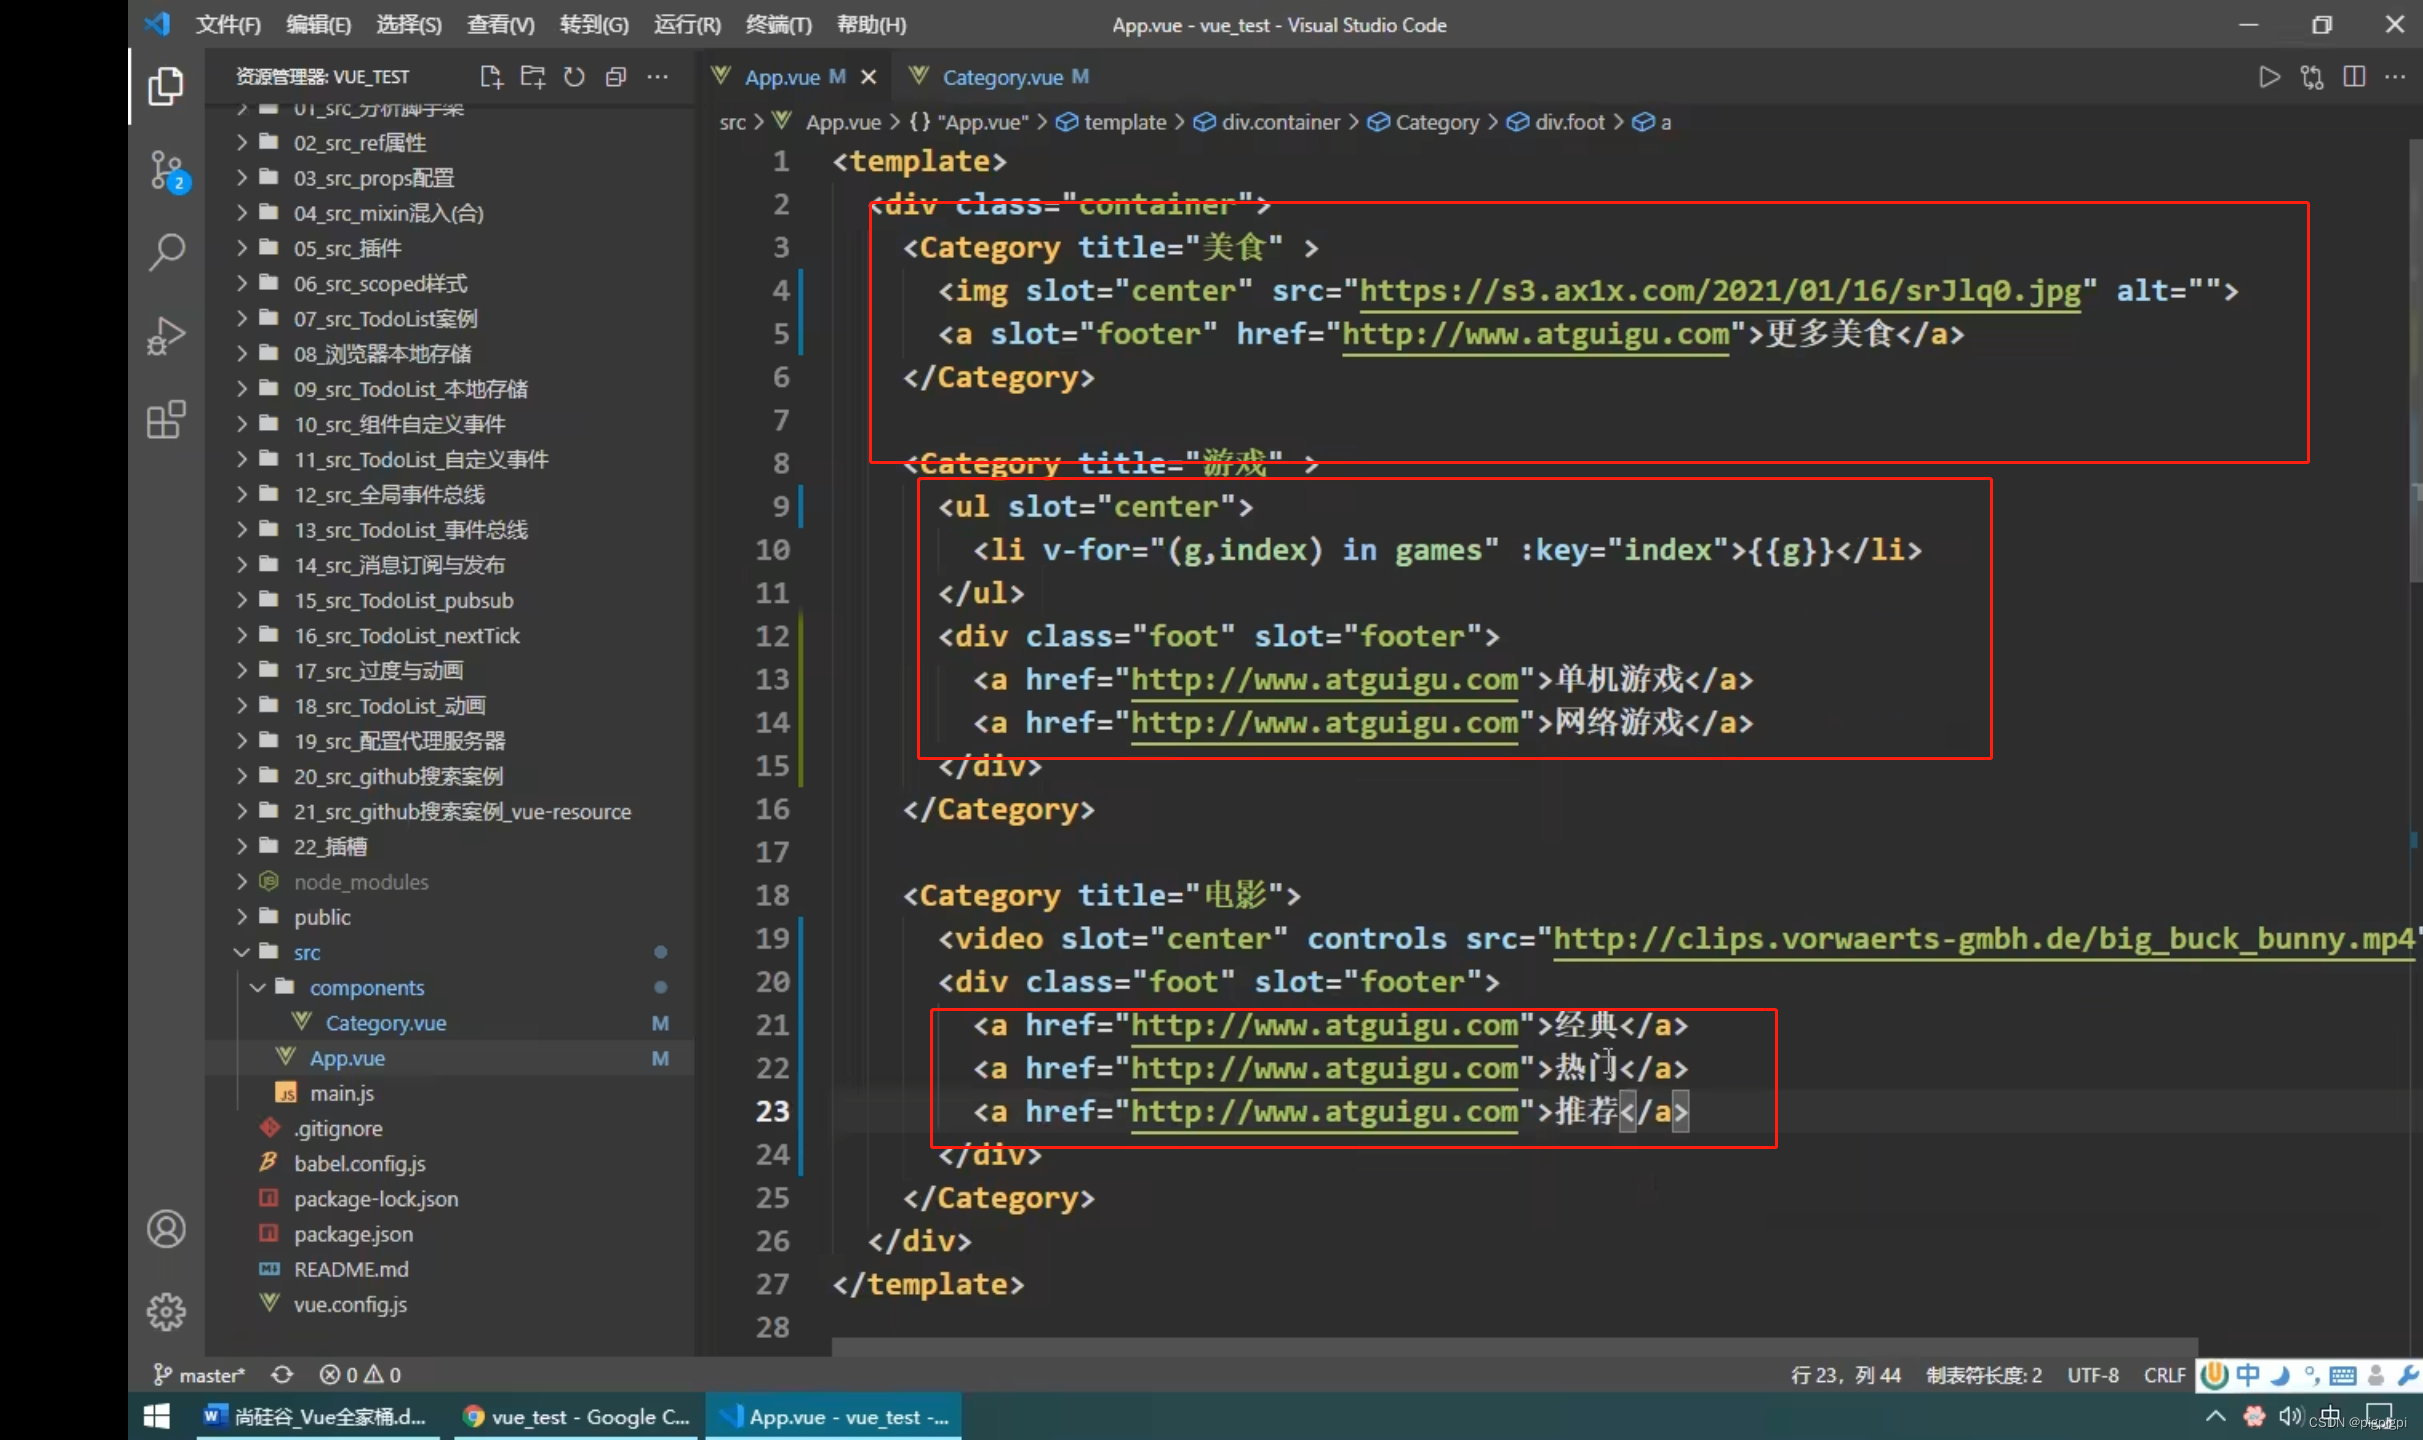Viewport: 2423px width, 1440px height.
Task: Create a new file in explorer
Action: tap(491, 77)
